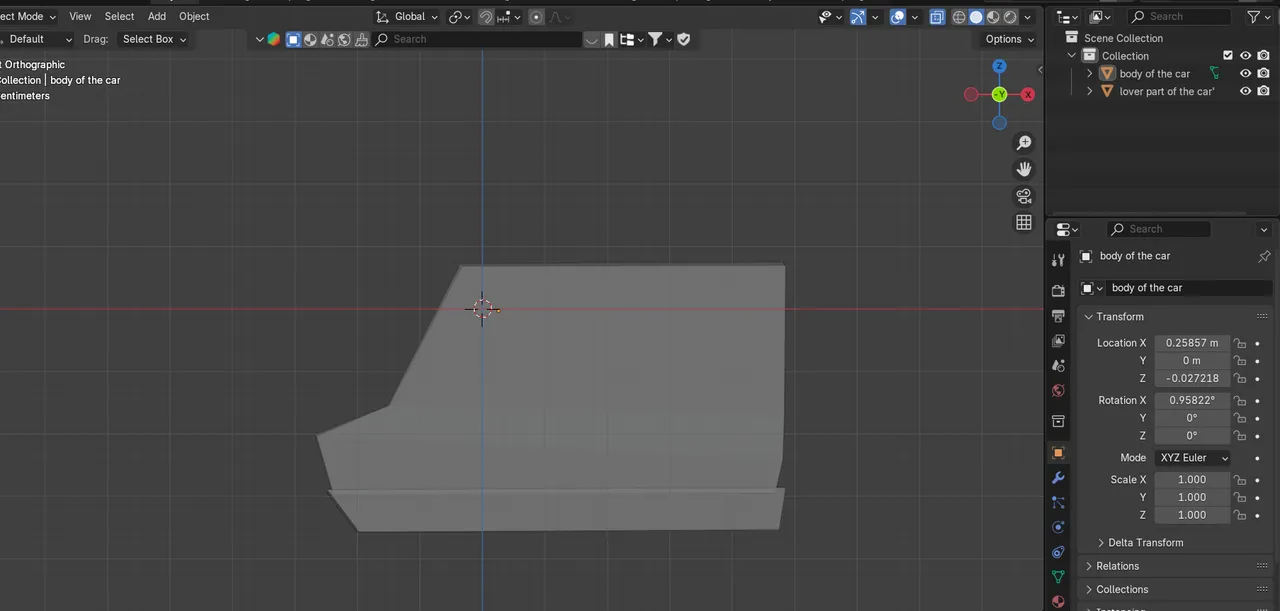Viewport: 1280px width, 611px height.
Task: Toggle snapping magnet icon
Action: click(x=485, y=17)
